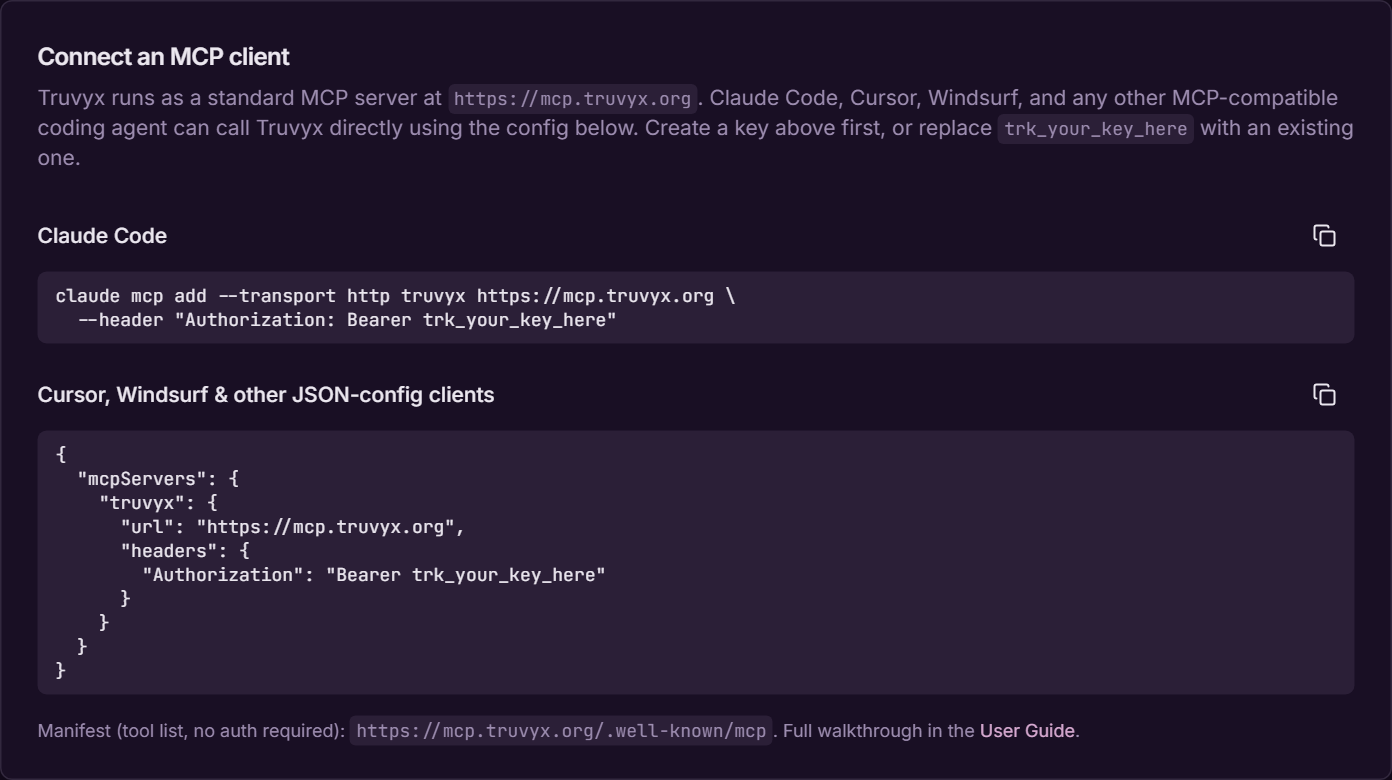Image resolution: width=1392 pixels, height=780 pixels.
Task: Click the --header Authorization line in the Claude Code block
Action: point(347,320)
